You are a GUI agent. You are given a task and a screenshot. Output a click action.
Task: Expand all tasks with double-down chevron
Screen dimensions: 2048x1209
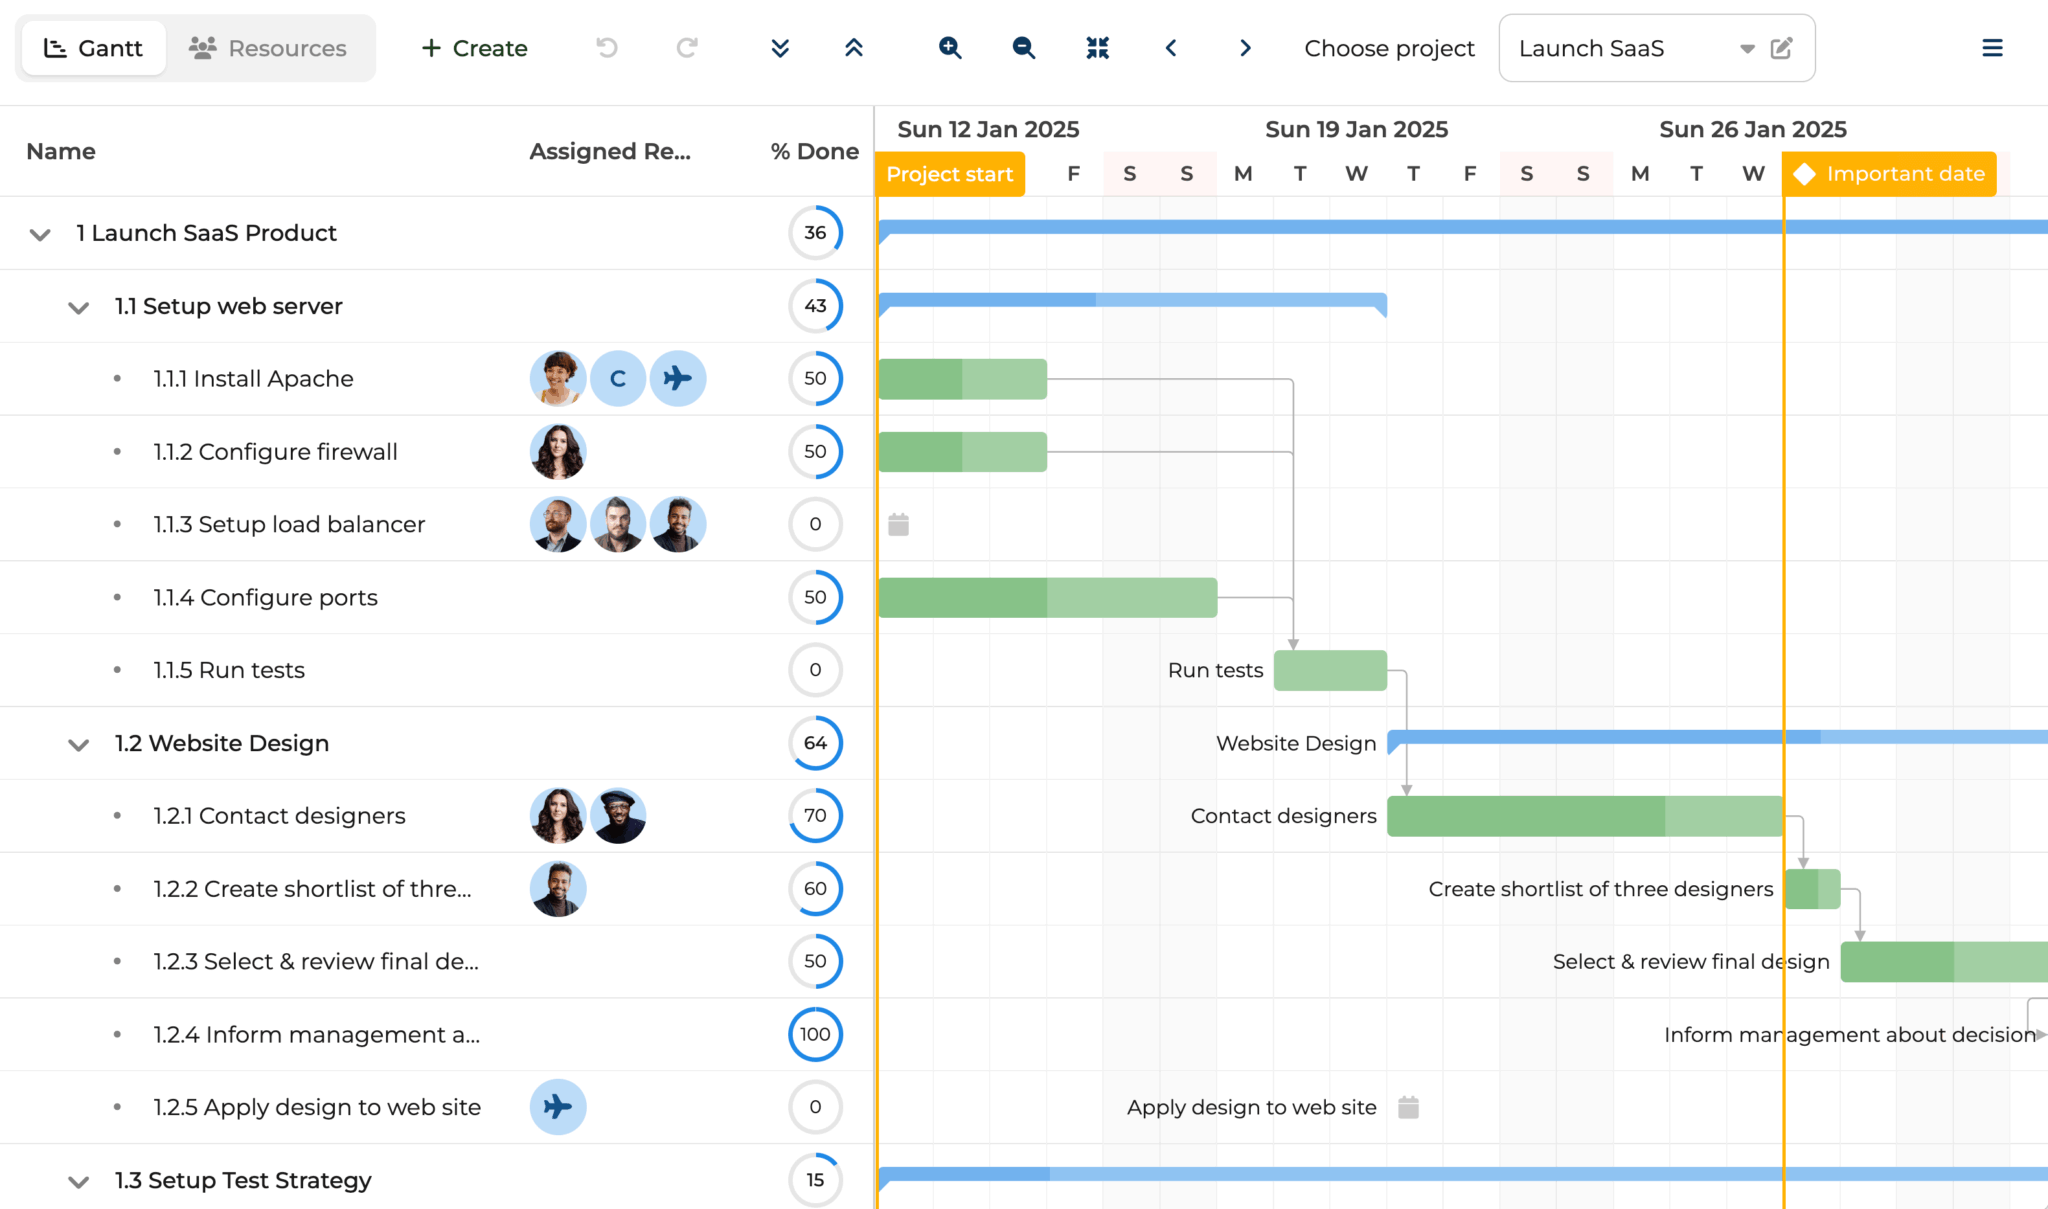coord(780,48)
